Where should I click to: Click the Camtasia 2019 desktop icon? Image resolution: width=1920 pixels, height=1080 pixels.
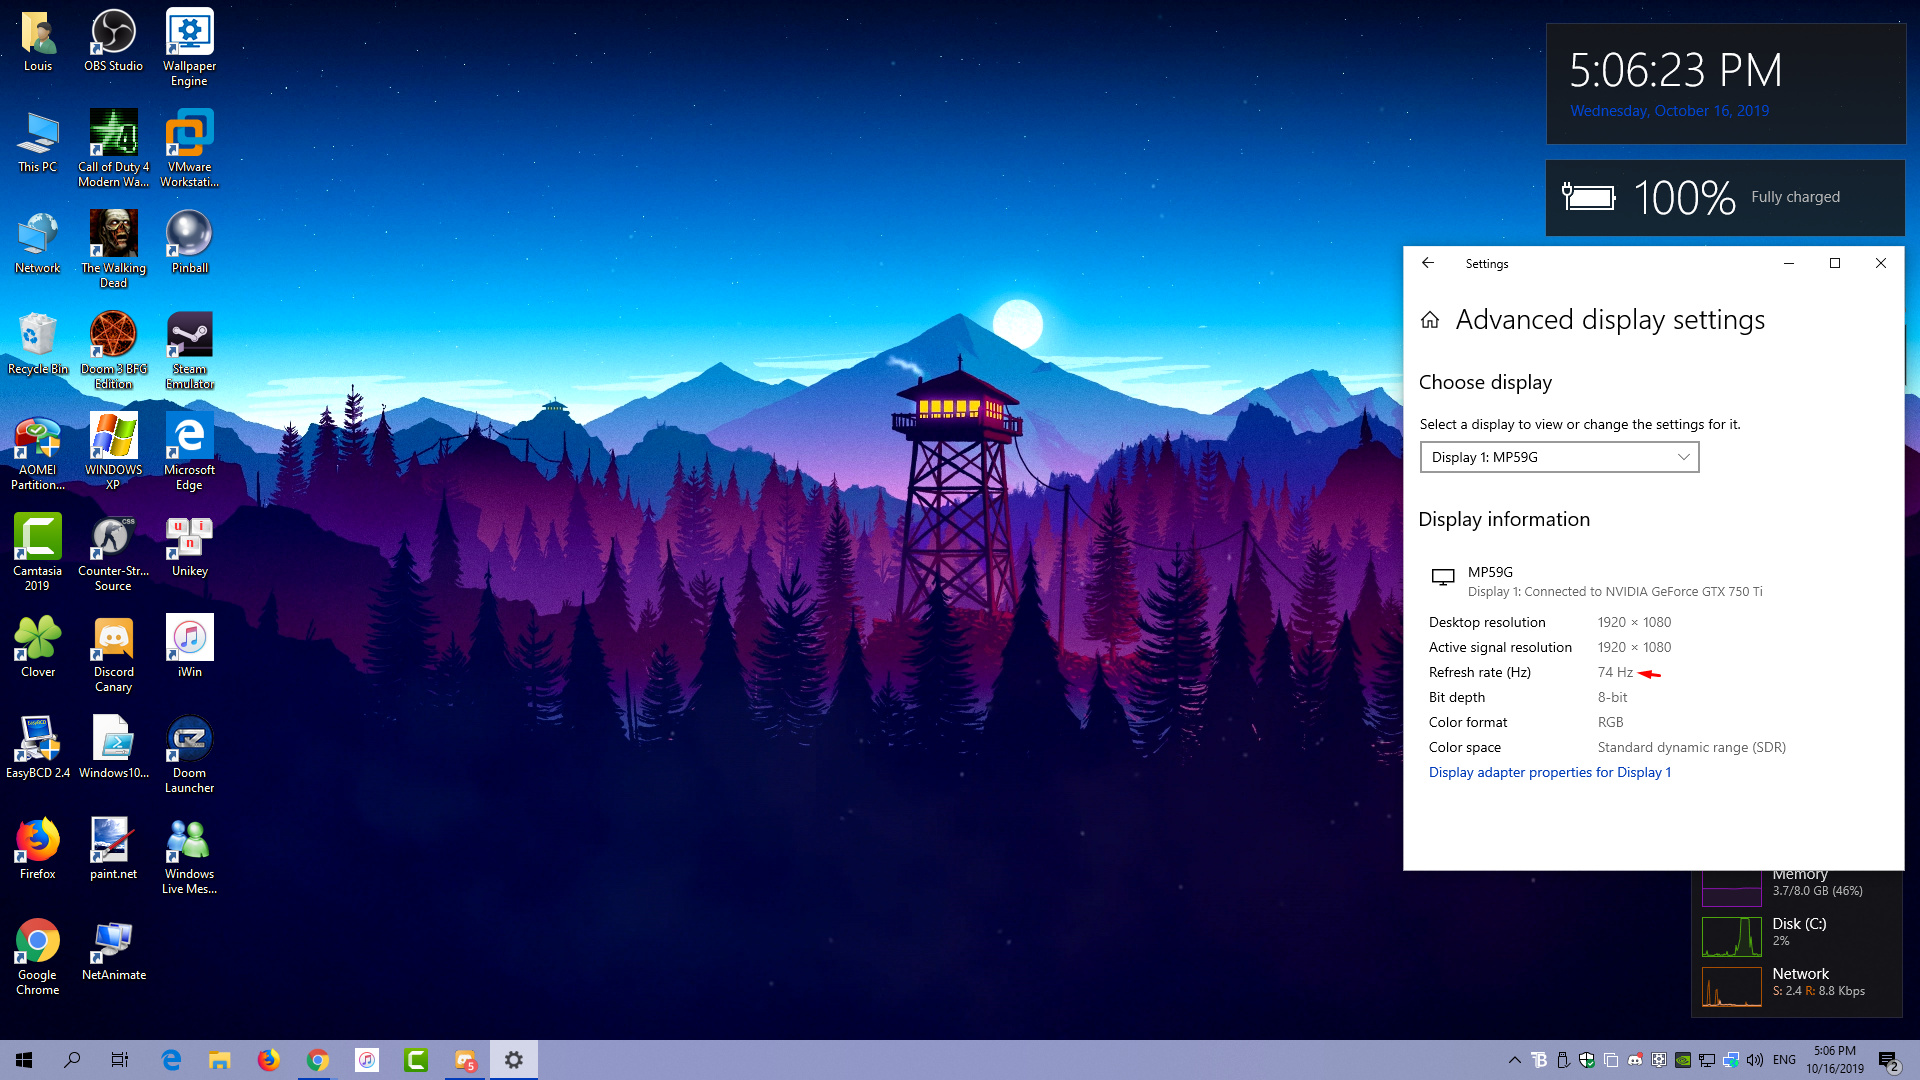point(38,553)
